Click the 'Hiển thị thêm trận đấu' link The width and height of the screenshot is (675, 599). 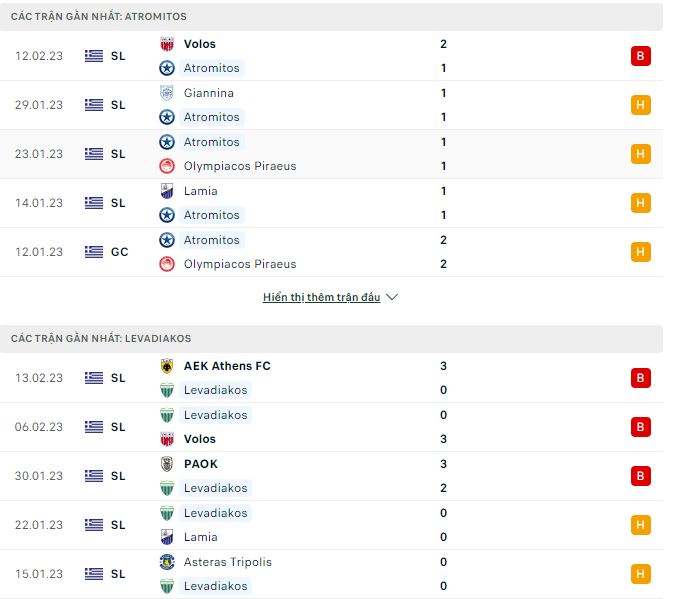[321, 298]
